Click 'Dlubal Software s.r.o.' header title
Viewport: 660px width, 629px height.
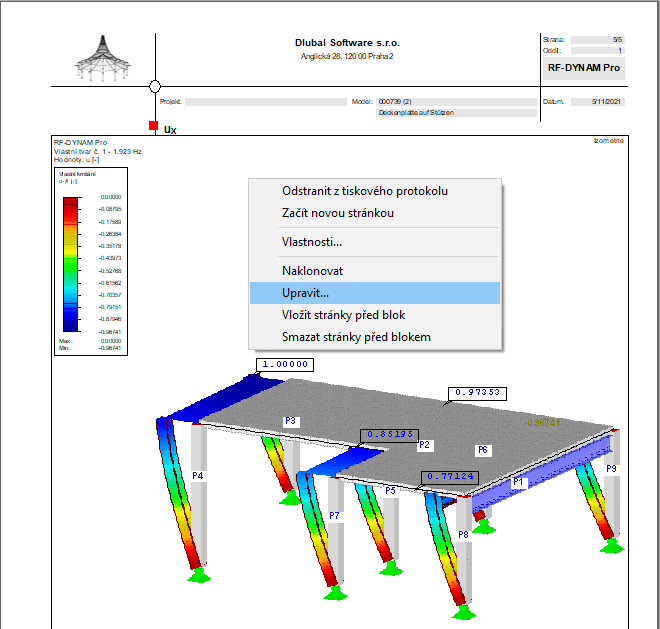[x=347, y=43]
